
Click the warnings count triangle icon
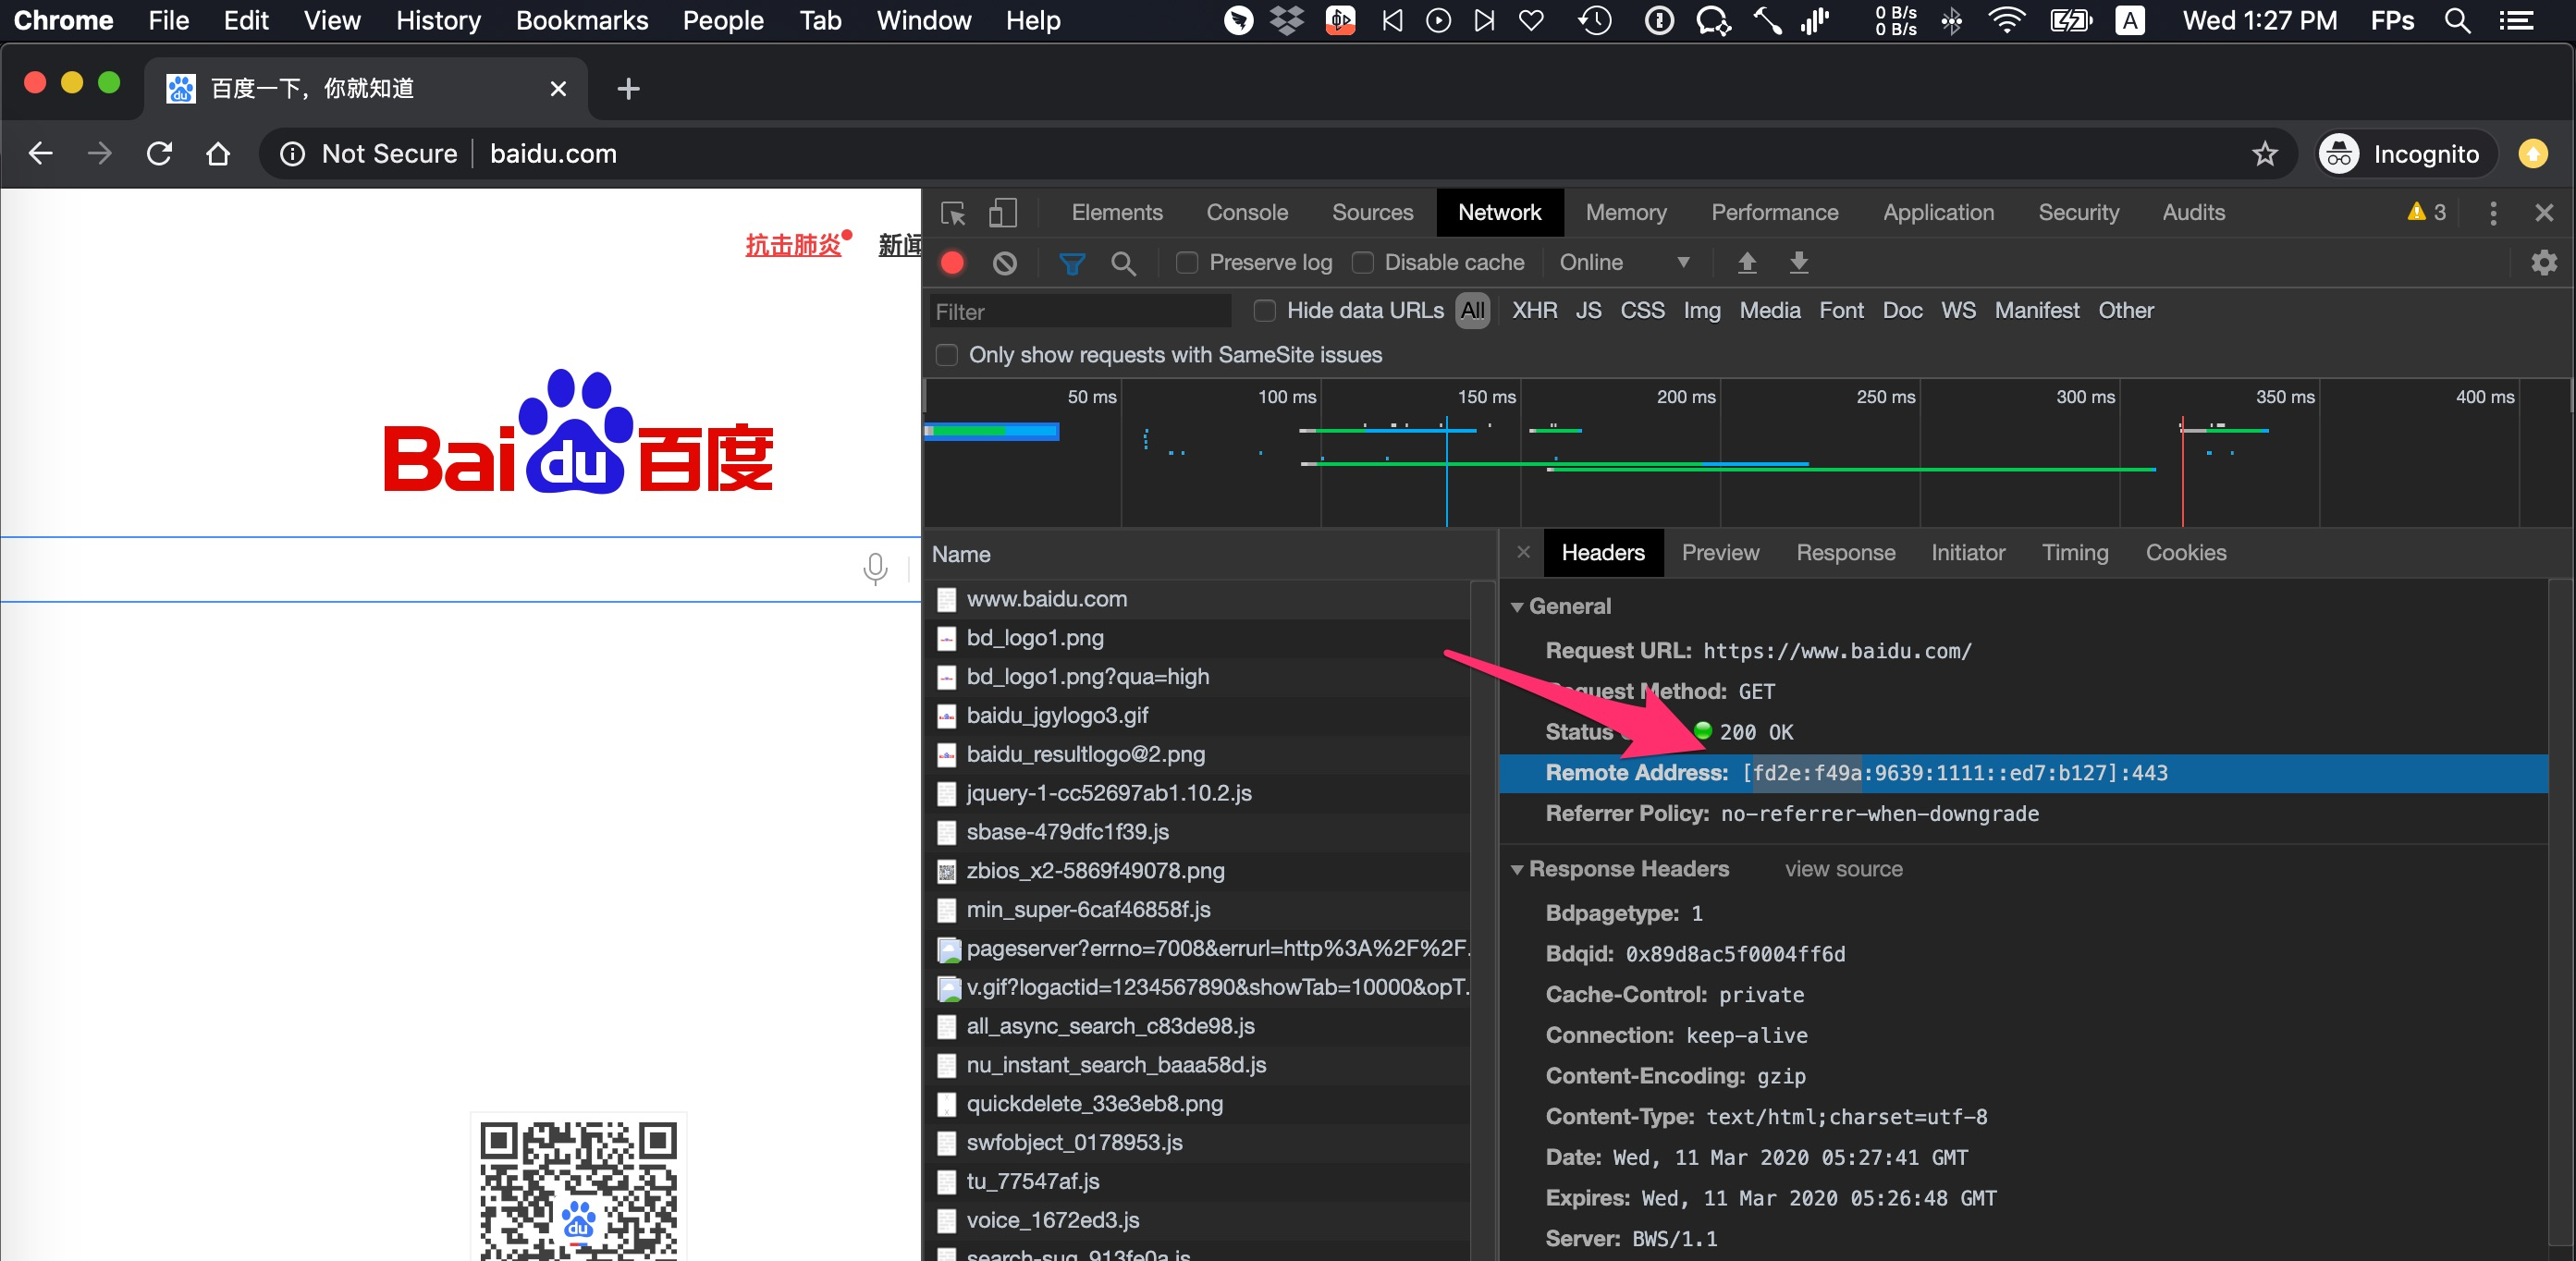(2416, 212)
